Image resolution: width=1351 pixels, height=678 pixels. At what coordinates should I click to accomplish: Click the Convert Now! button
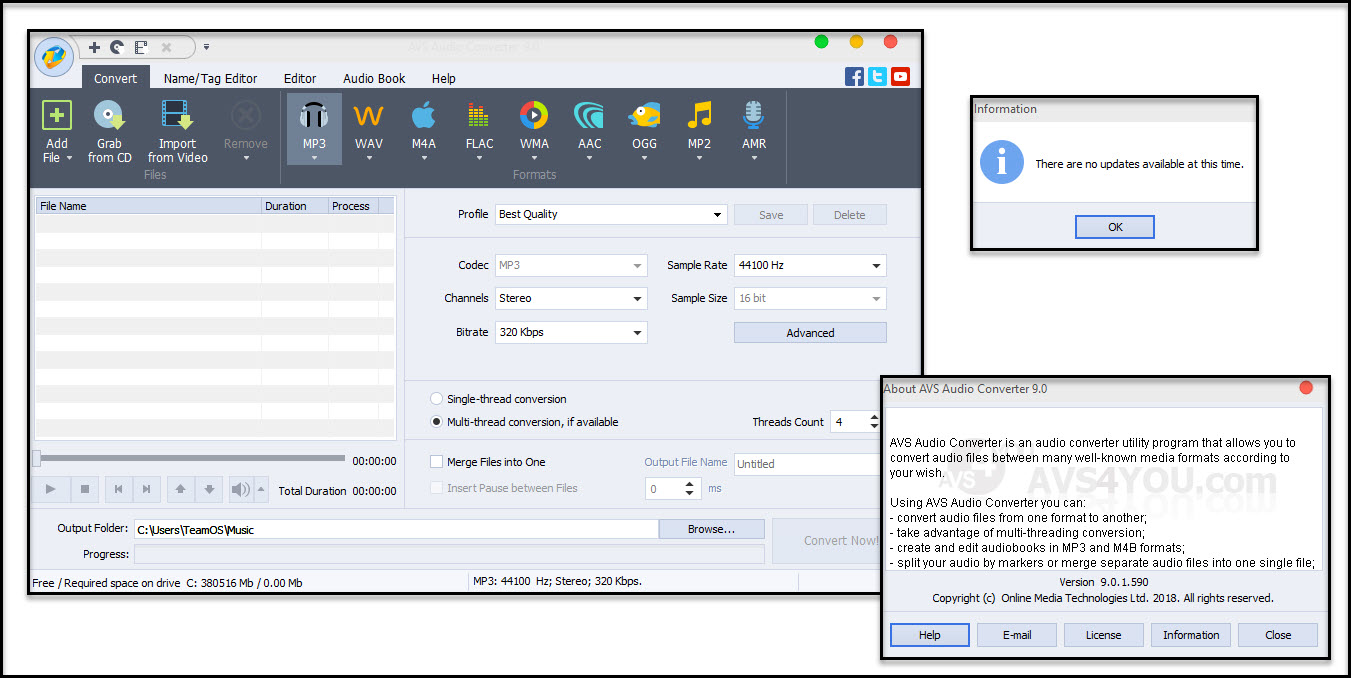point(827,541)
